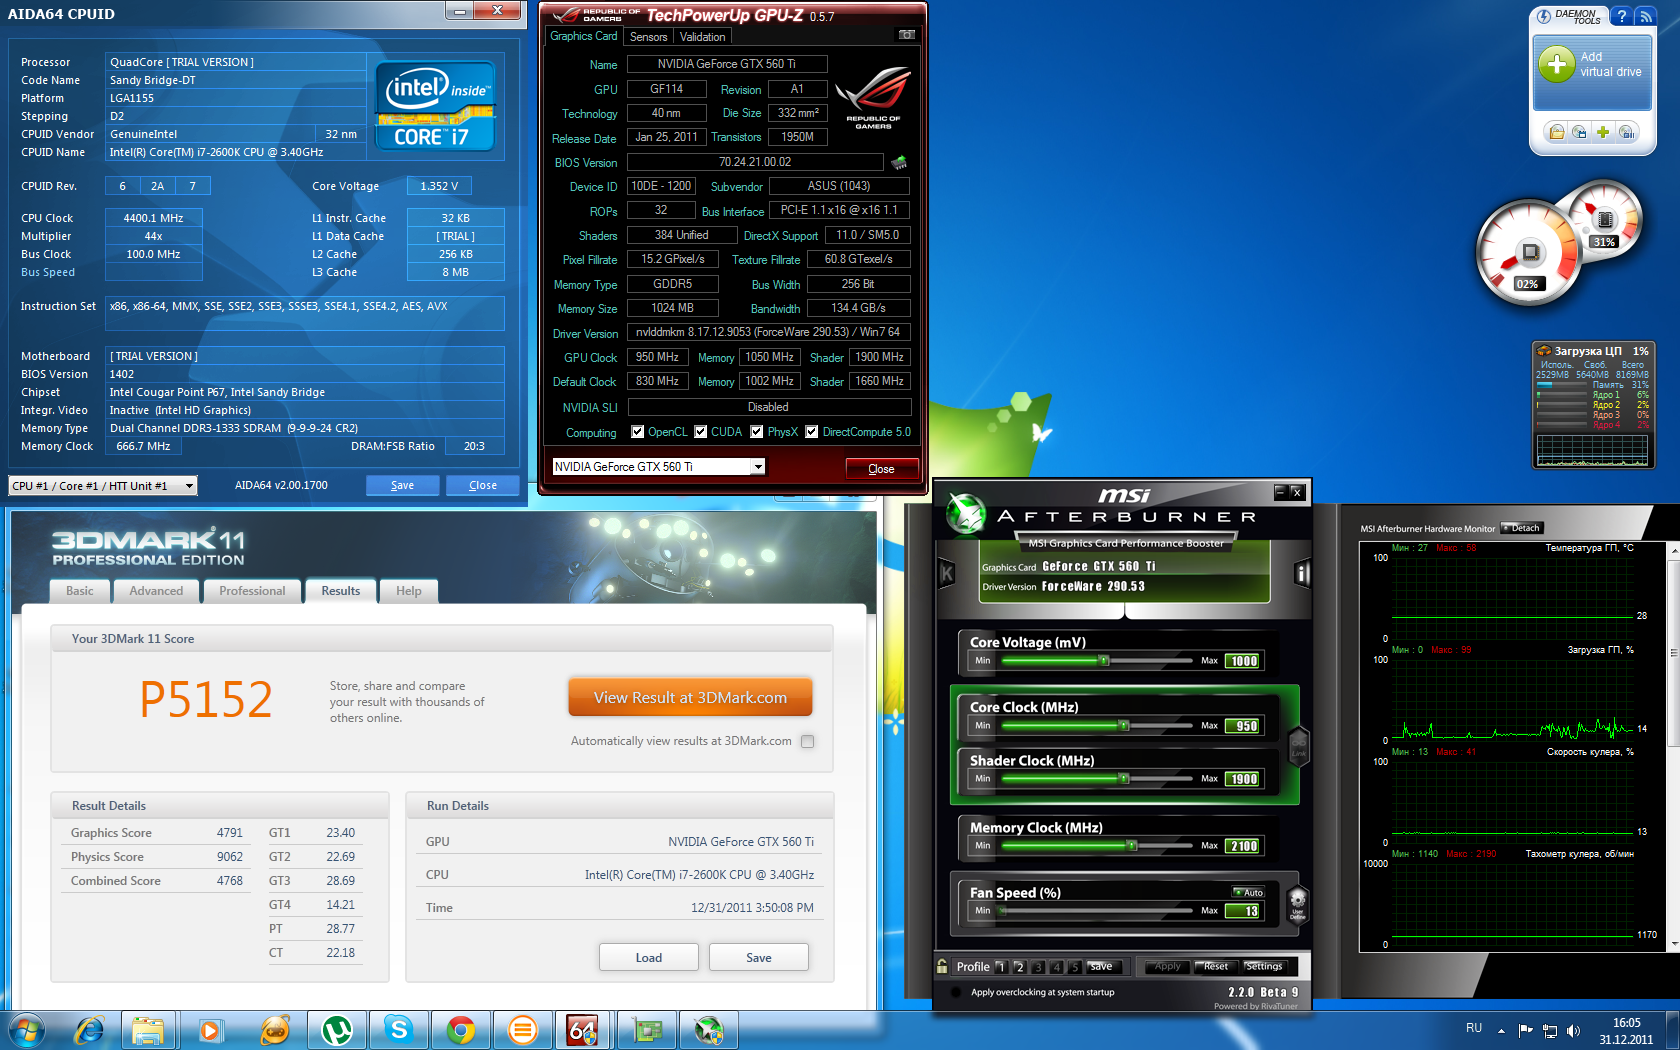Click the Afterburner profile lock icon
This screenshot has width=1680, height=1050.
941,966
